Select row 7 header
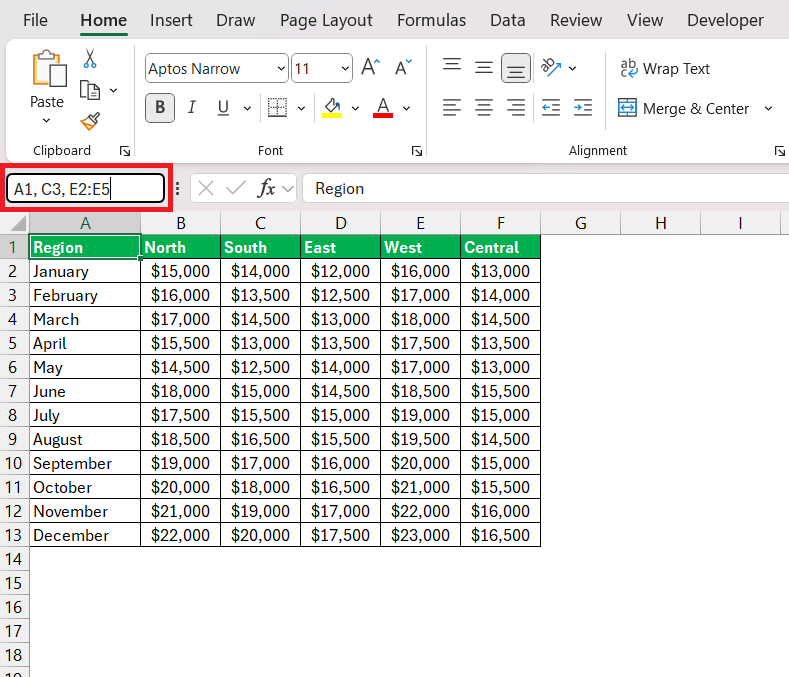The height and width of the screenshot is (677, 789). click(x=13, y=391)
